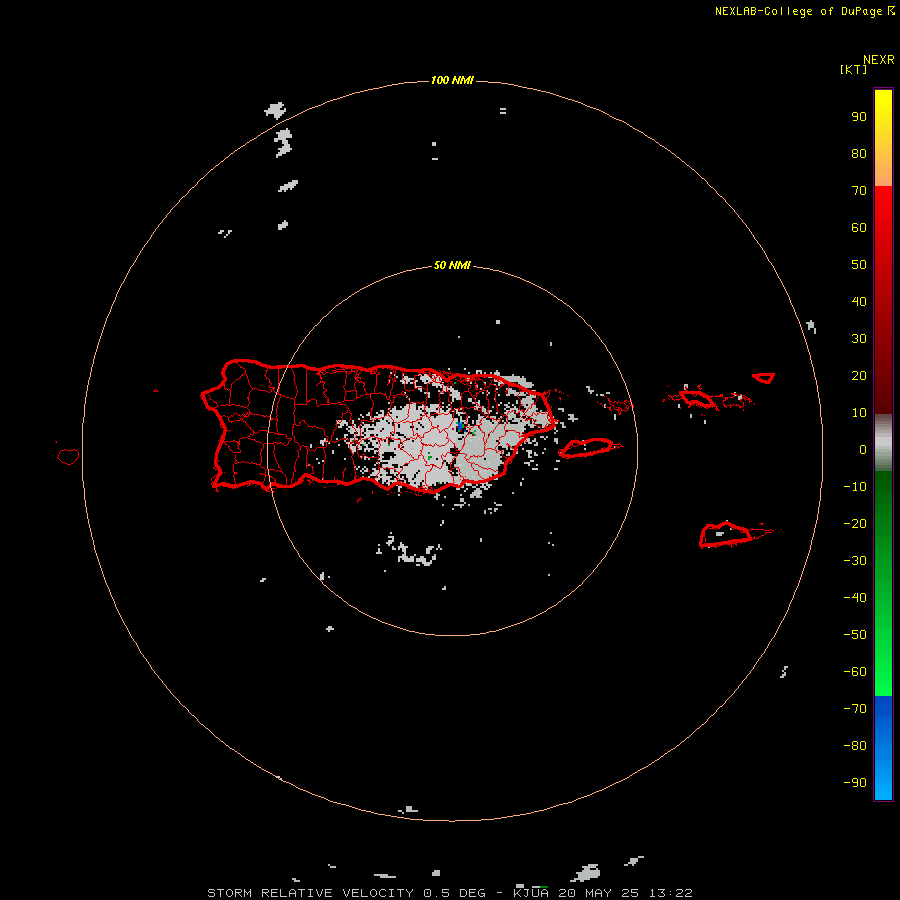
Task: Click the KJUA station identifier in the caption
Action: [531, 893]
